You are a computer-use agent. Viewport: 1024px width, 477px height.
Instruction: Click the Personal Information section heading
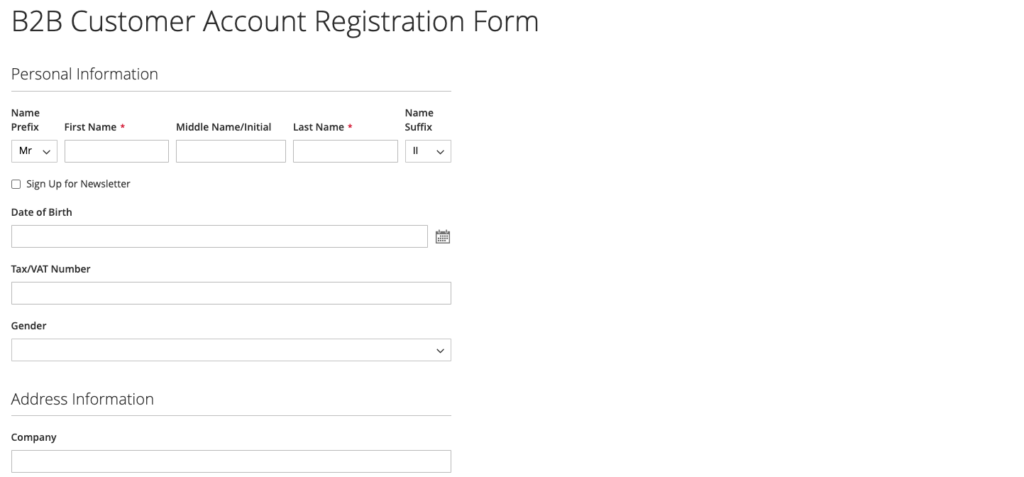pyautogui.click(x=84, y=74)
